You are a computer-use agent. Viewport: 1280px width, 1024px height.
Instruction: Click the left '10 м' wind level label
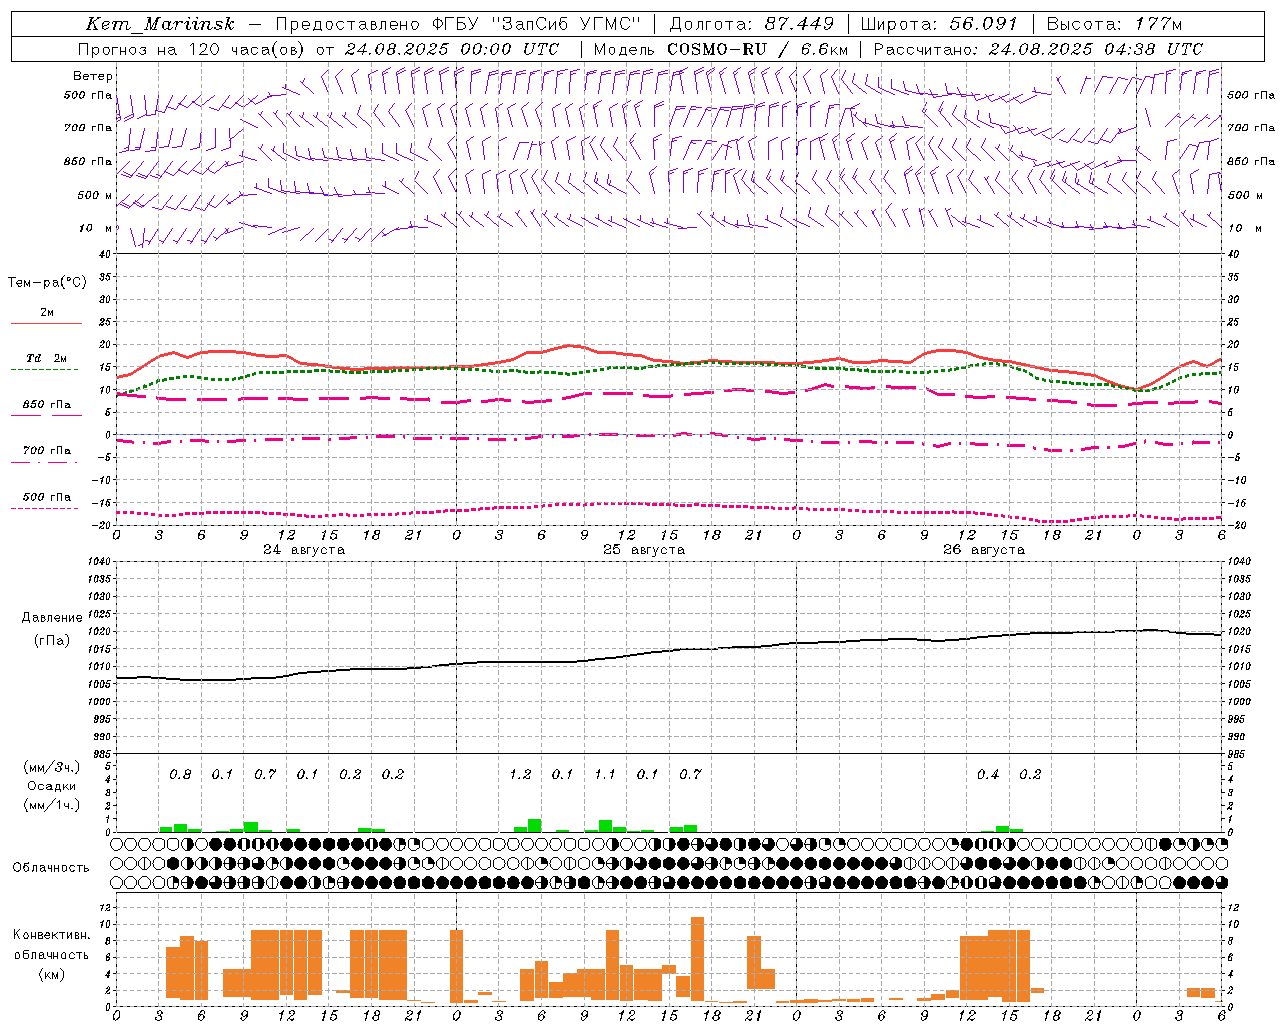[96, 228]
